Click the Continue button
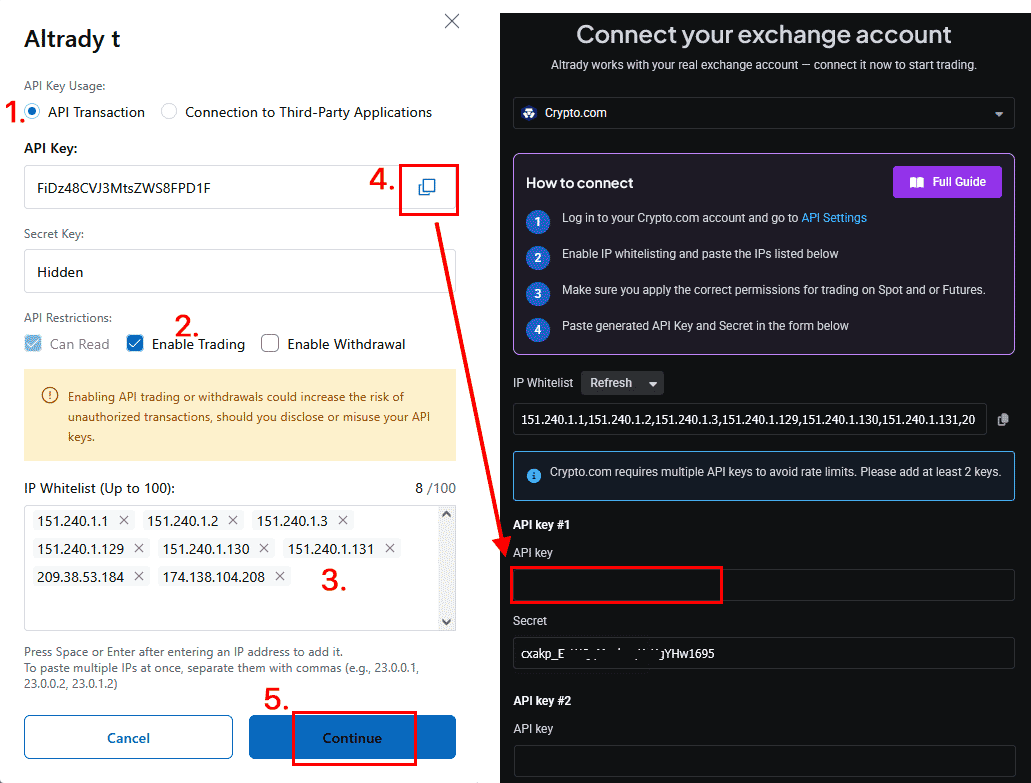 click(x=352, y=737)
